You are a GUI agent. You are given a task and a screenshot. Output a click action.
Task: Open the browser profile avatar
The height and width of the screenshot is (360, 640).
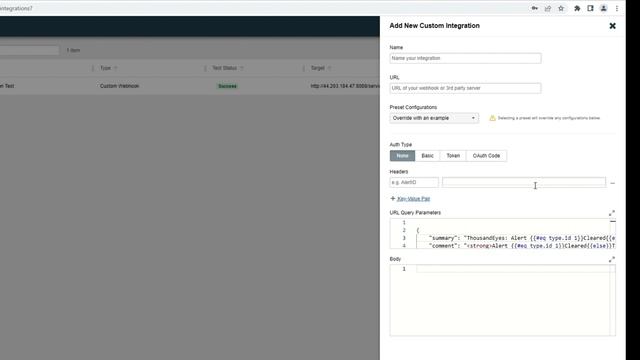pos(604,8)
